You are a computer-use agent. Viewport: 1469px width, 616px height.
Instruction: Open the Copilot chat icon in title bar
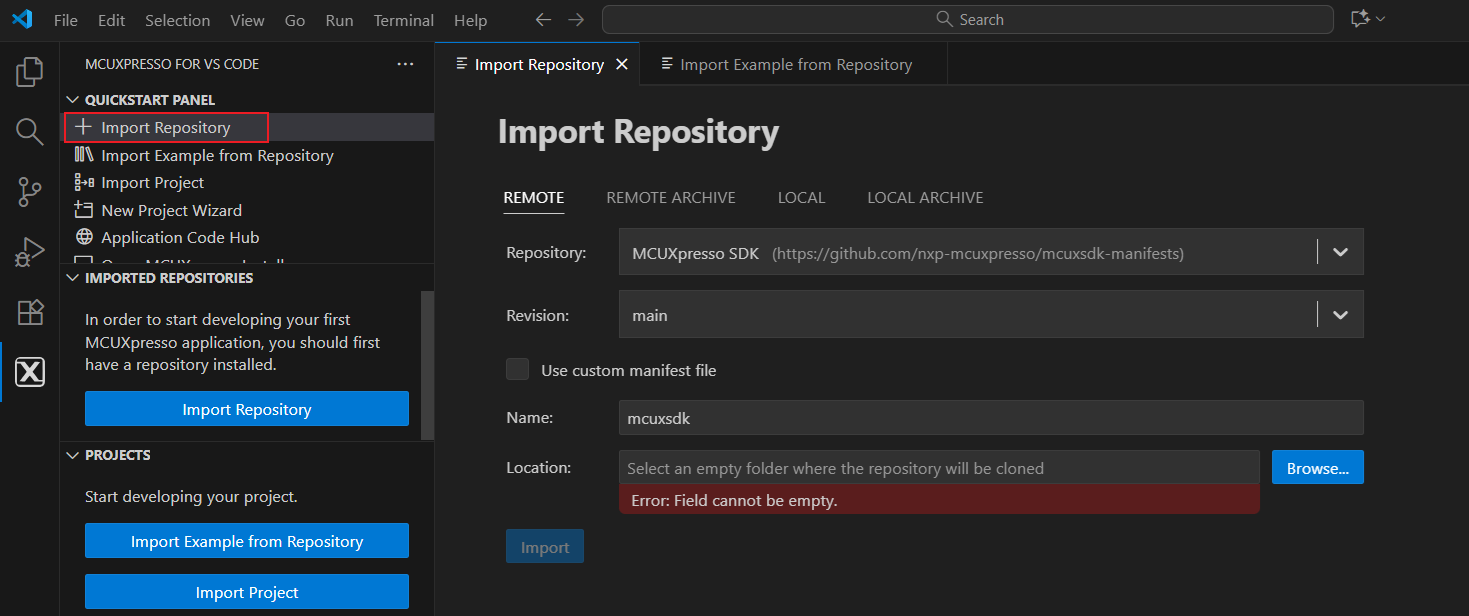click(x=1359, y=19)
